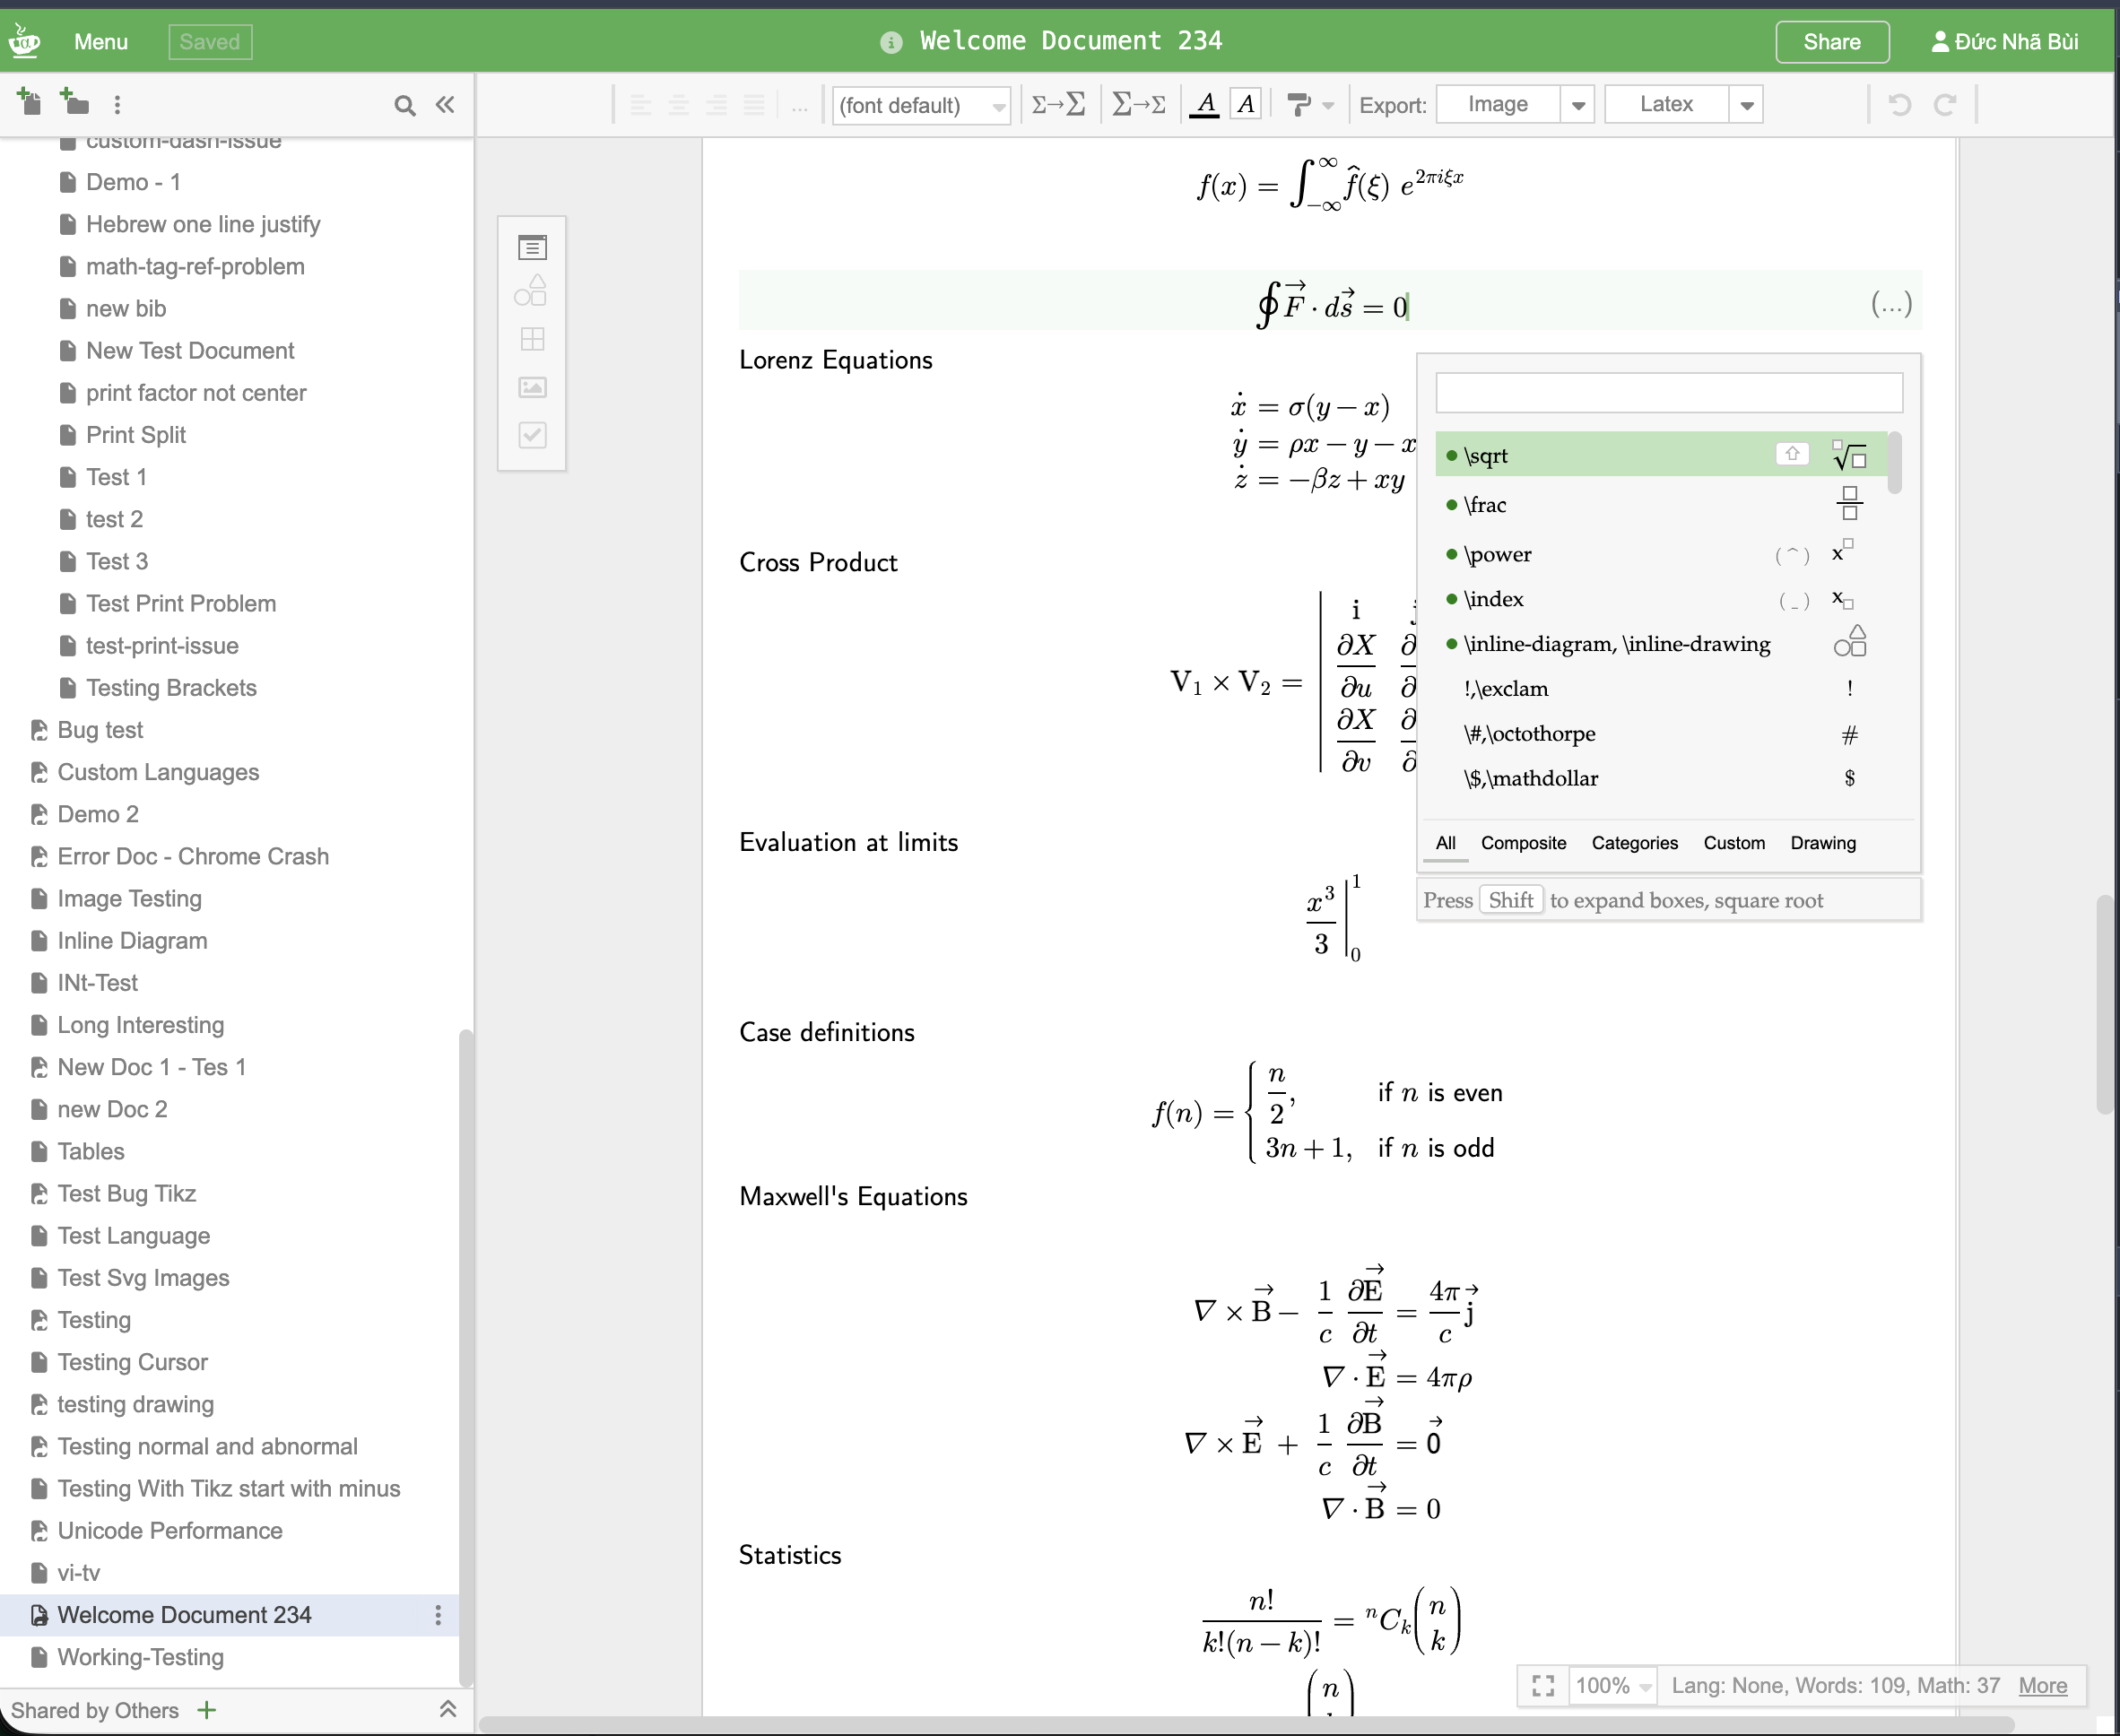Search documents with the magnifier icon
The width and height of the screenshot is (2120, 1736).
pos(404,105)
